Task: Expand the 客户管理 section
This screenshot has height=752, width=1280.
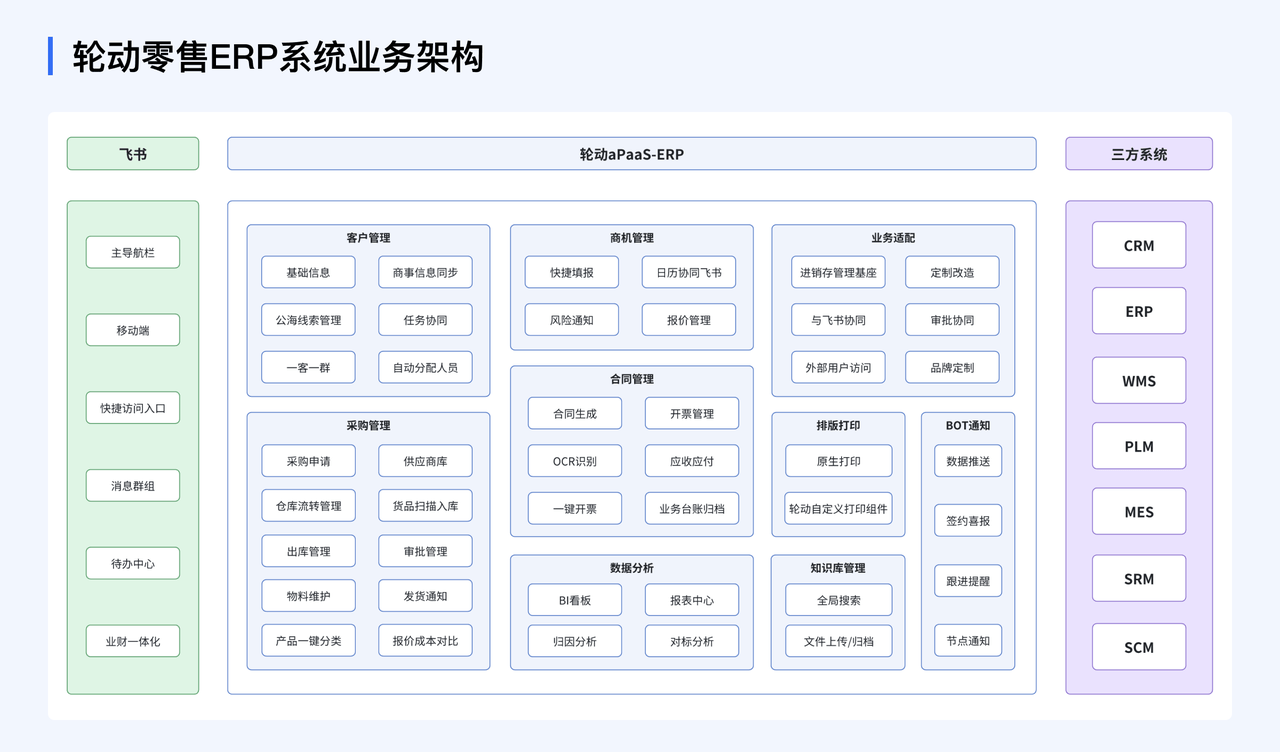Action: click(367, 238)
